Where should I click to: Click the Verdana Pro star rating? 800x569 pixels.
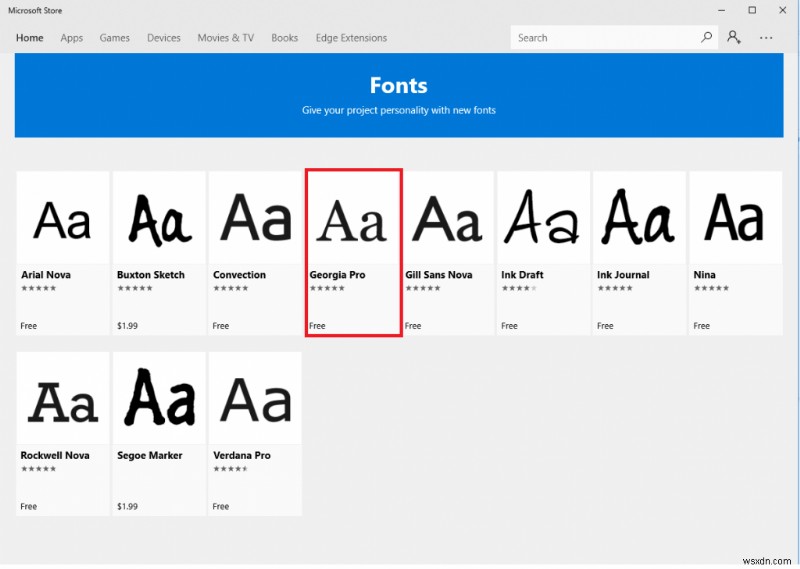click(x=231, y=468)
